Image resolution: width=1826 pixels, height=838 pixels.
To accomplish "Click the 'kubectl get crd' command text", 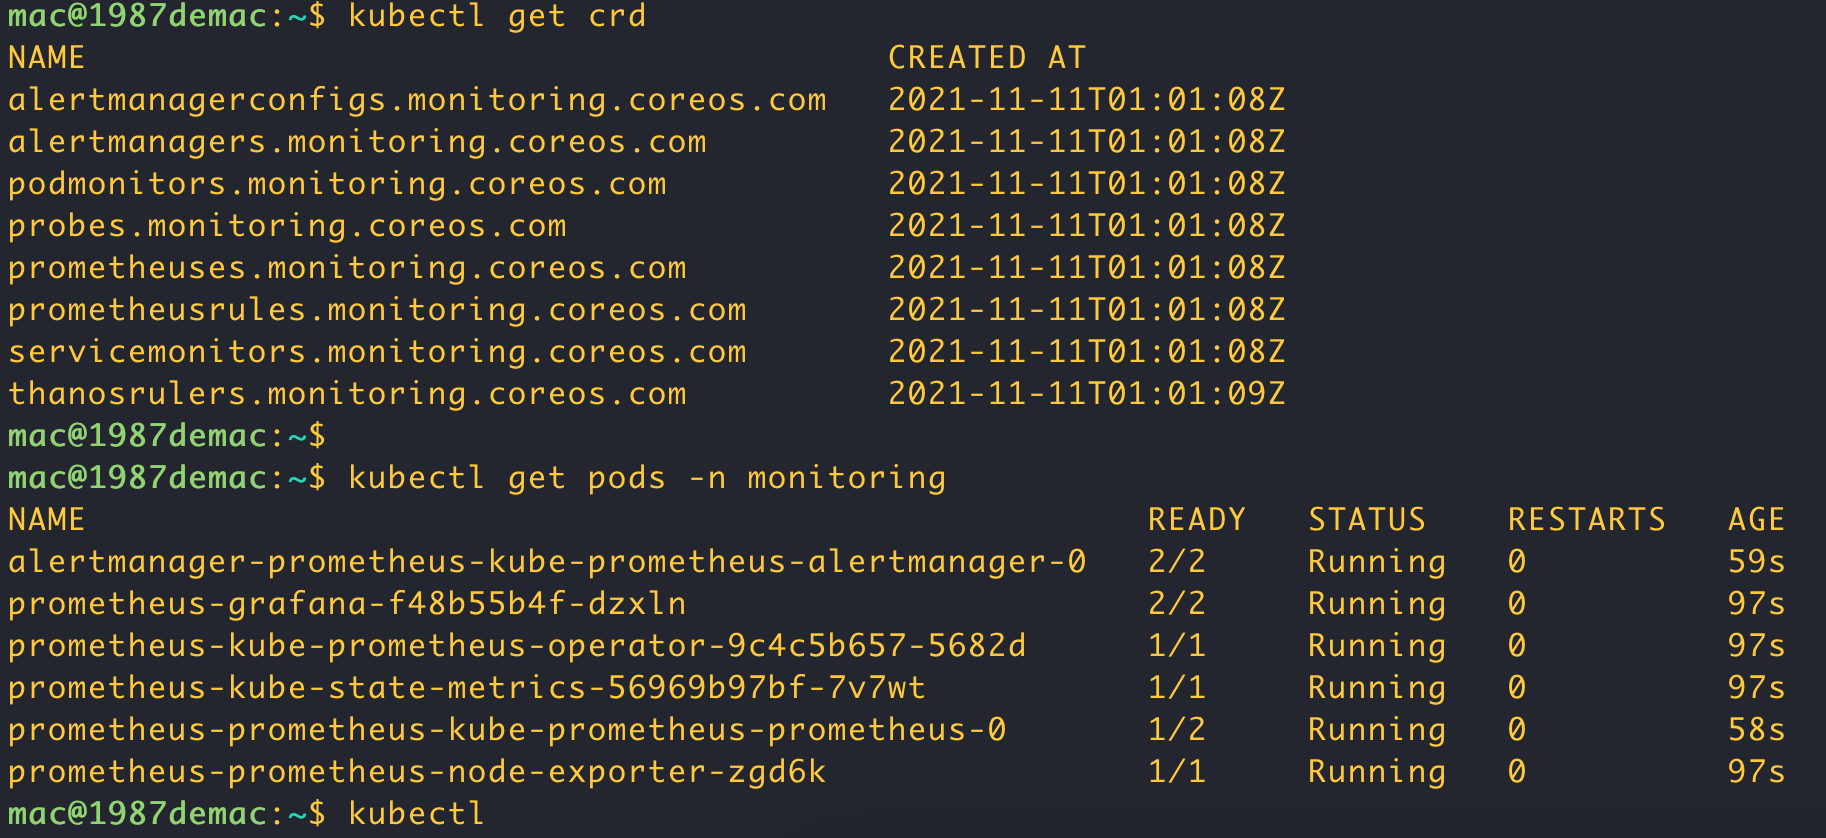I will [497, 17].
